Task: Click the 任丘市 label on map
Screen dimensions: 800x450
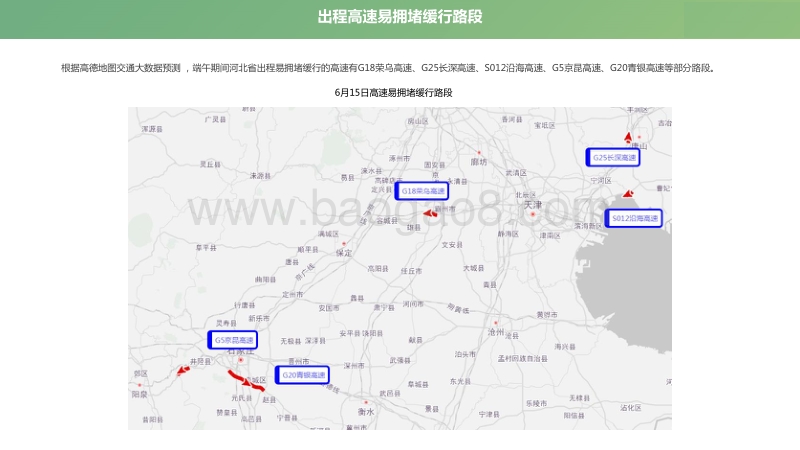Action: pyautogui.click(x=411, y=271)
